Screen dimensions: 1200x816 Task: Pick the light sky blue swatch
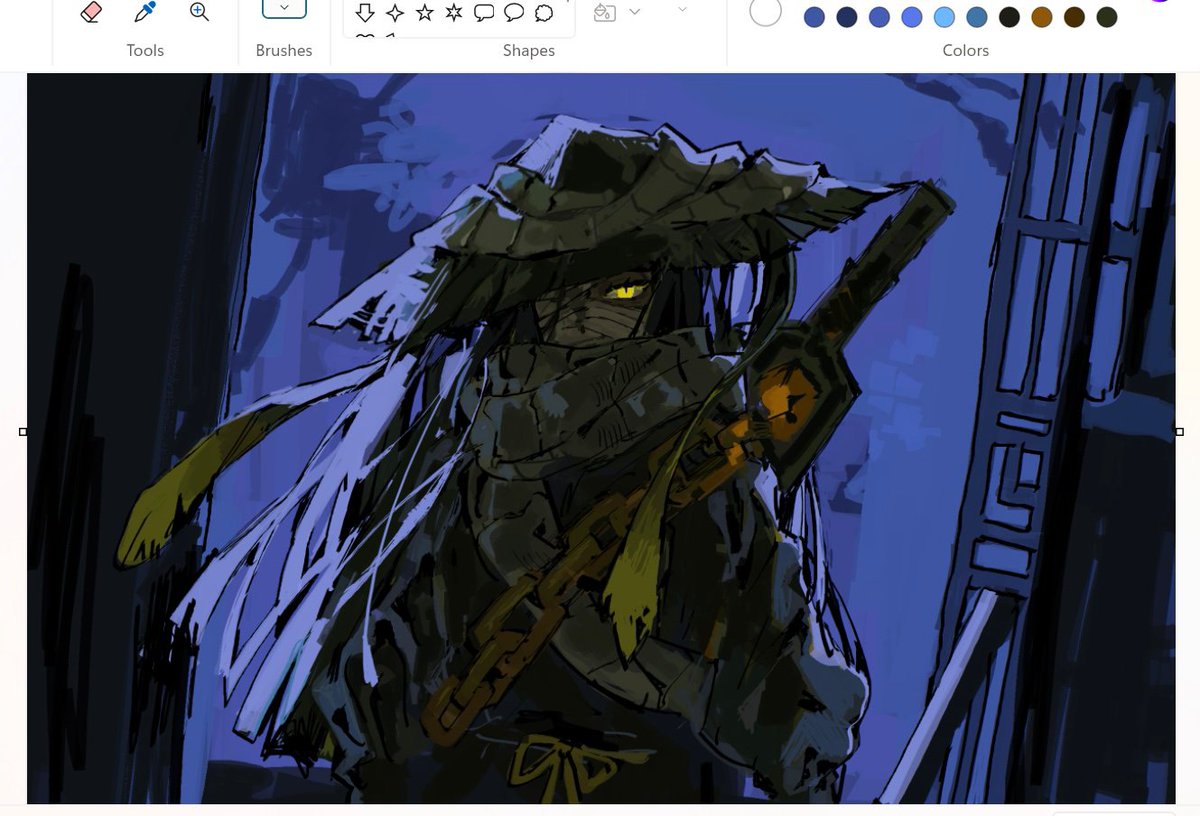945,17
